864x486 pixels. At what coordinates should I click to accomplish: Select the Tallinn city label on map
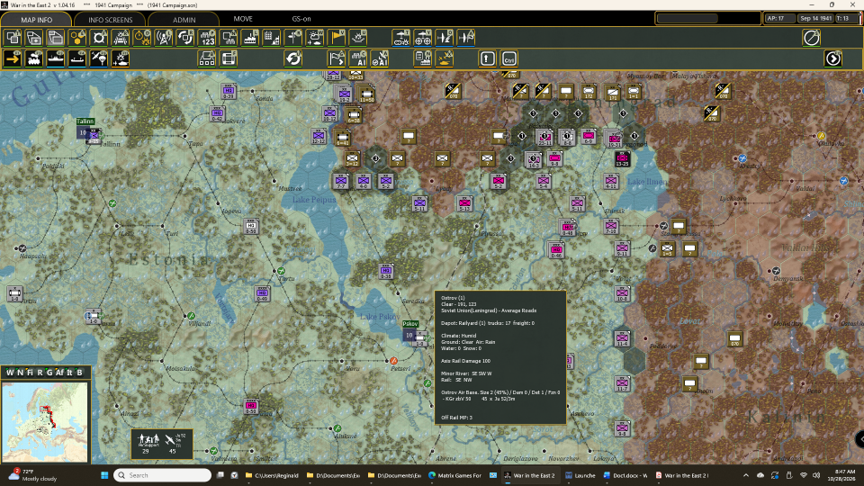coord(85,121)
